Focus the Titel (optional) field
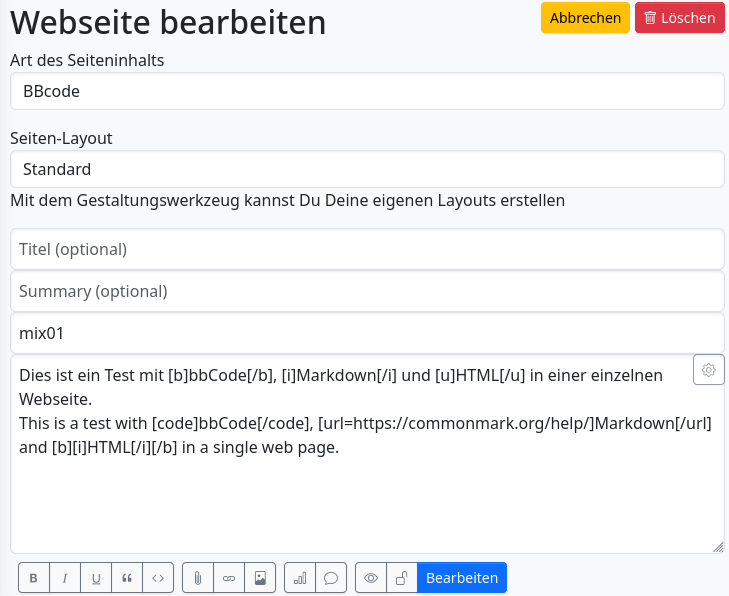 click(367, 249)
